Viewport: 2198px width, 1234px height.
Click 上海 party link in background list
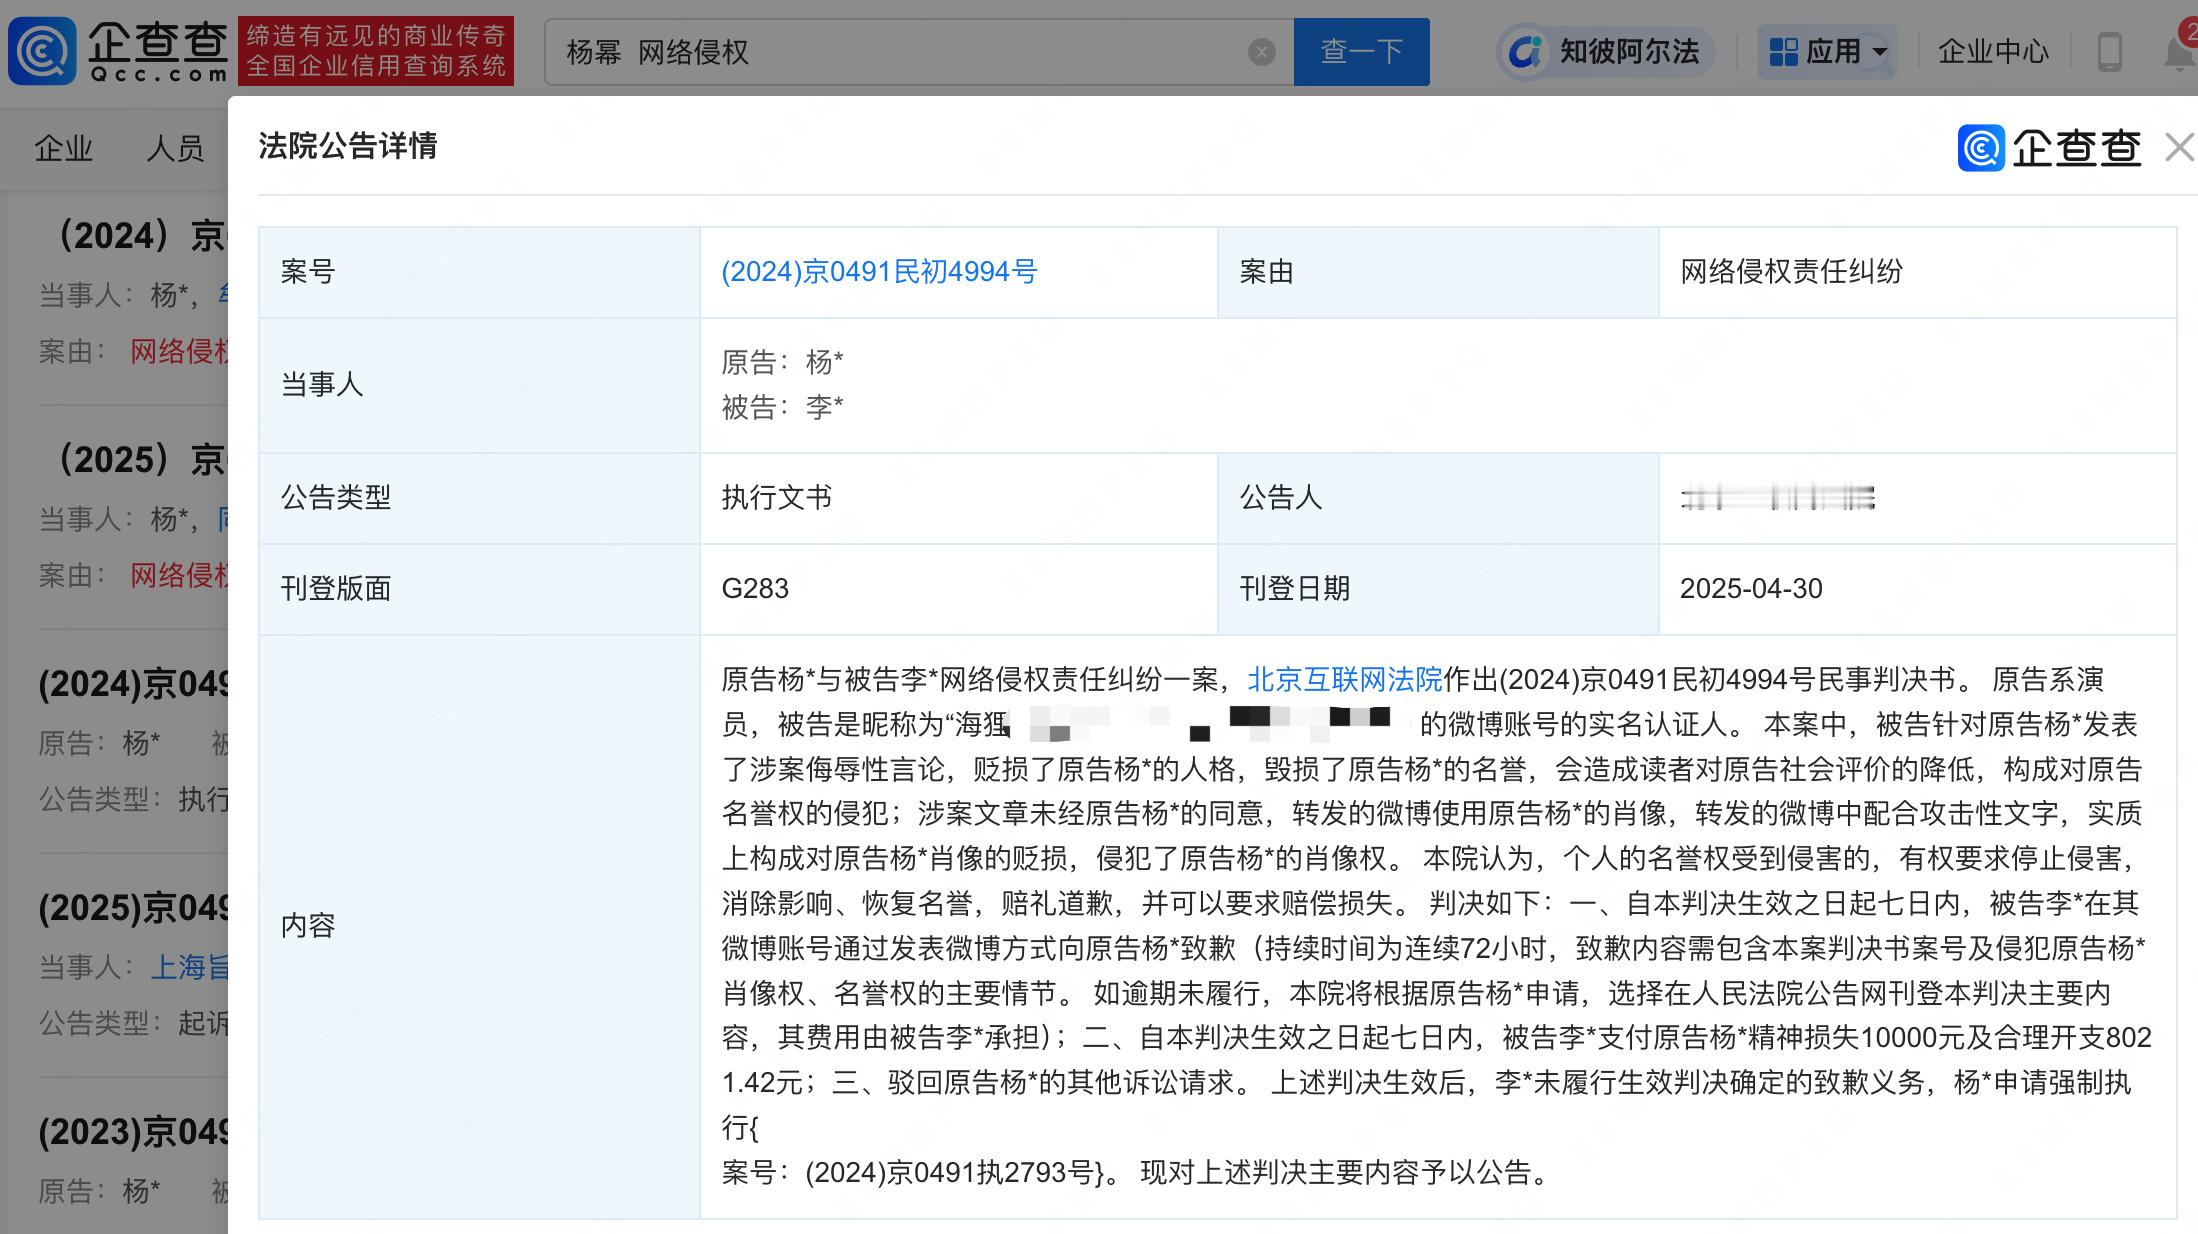point(190,967)
